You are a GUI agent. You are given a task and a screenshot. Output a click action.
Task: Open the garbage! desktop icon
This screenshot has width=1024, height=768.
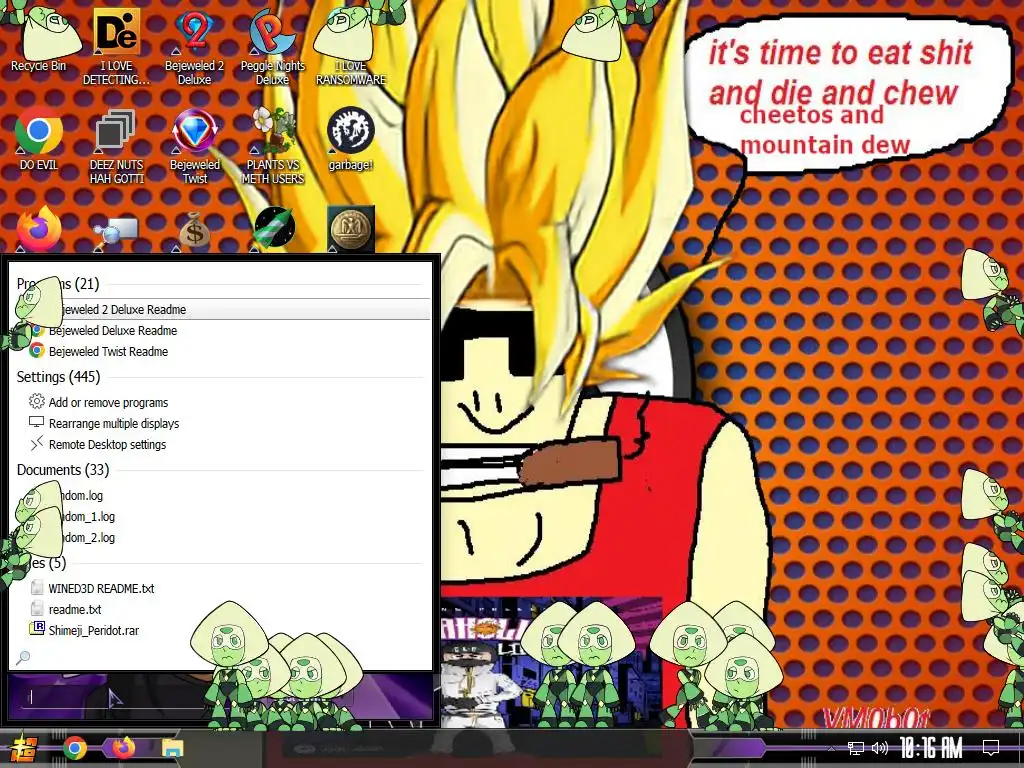tap(351, 138)
